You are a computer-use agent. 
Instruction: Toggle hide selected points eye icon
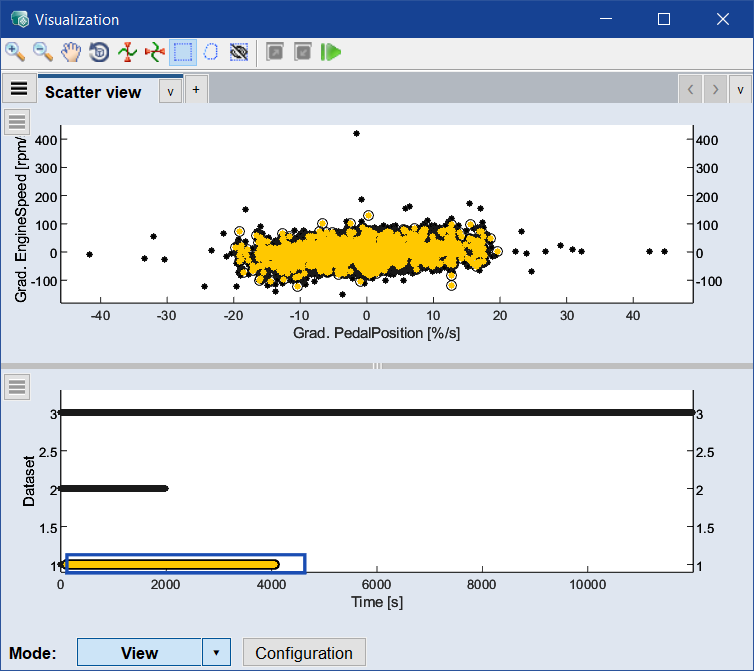coord(239,52)
